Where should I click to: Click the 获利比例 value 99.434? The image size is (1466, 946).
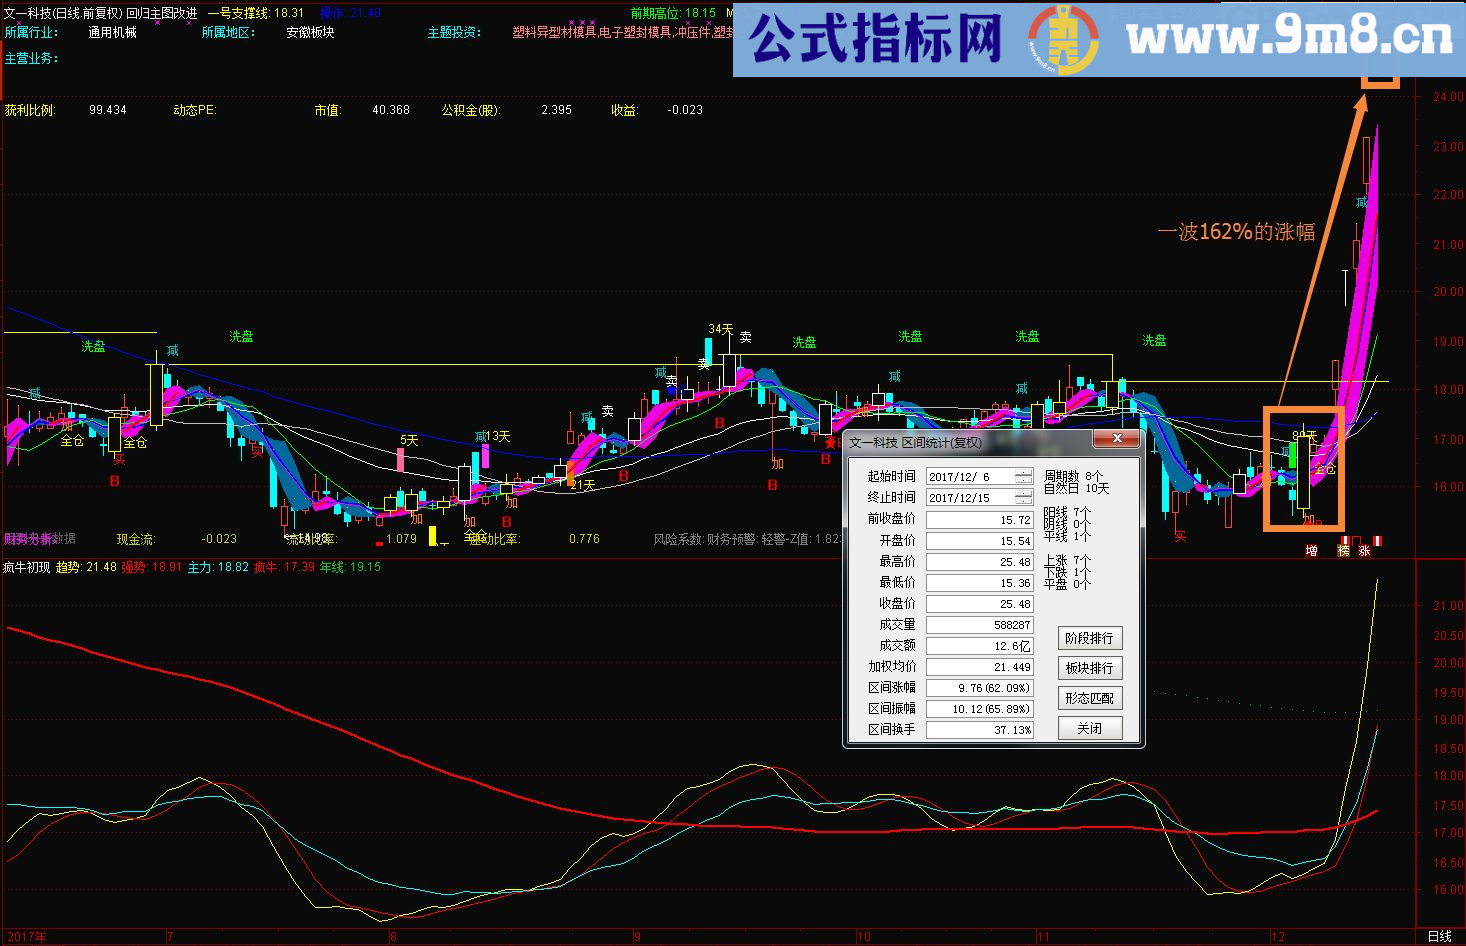[108, 110]
